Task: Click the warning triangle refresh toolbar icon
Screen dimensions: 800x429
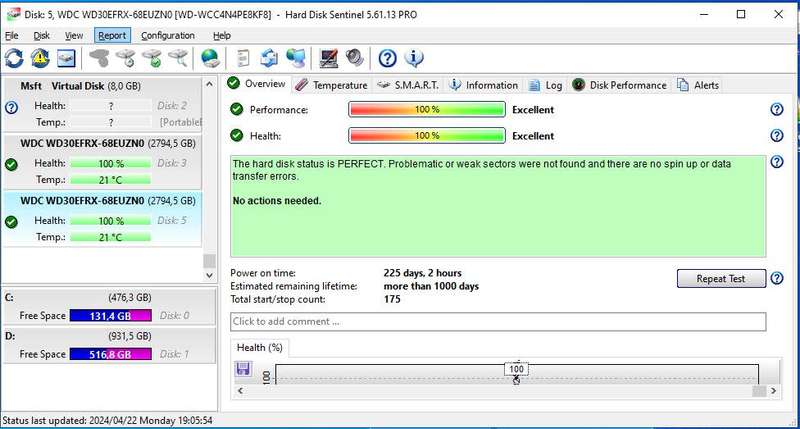Action: 40,58
